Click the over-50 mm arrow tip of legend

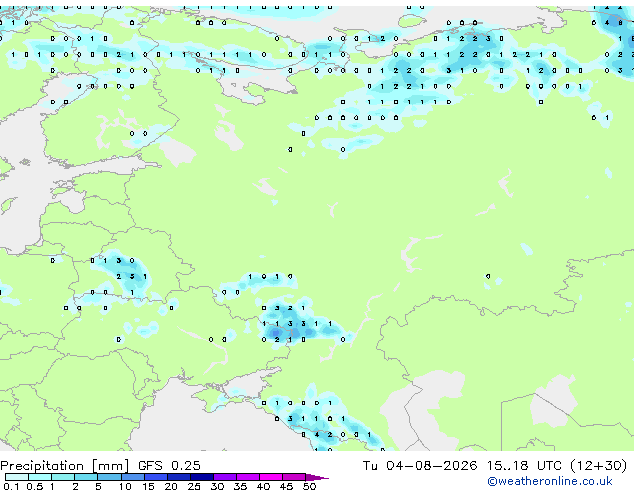click(317, 477)
